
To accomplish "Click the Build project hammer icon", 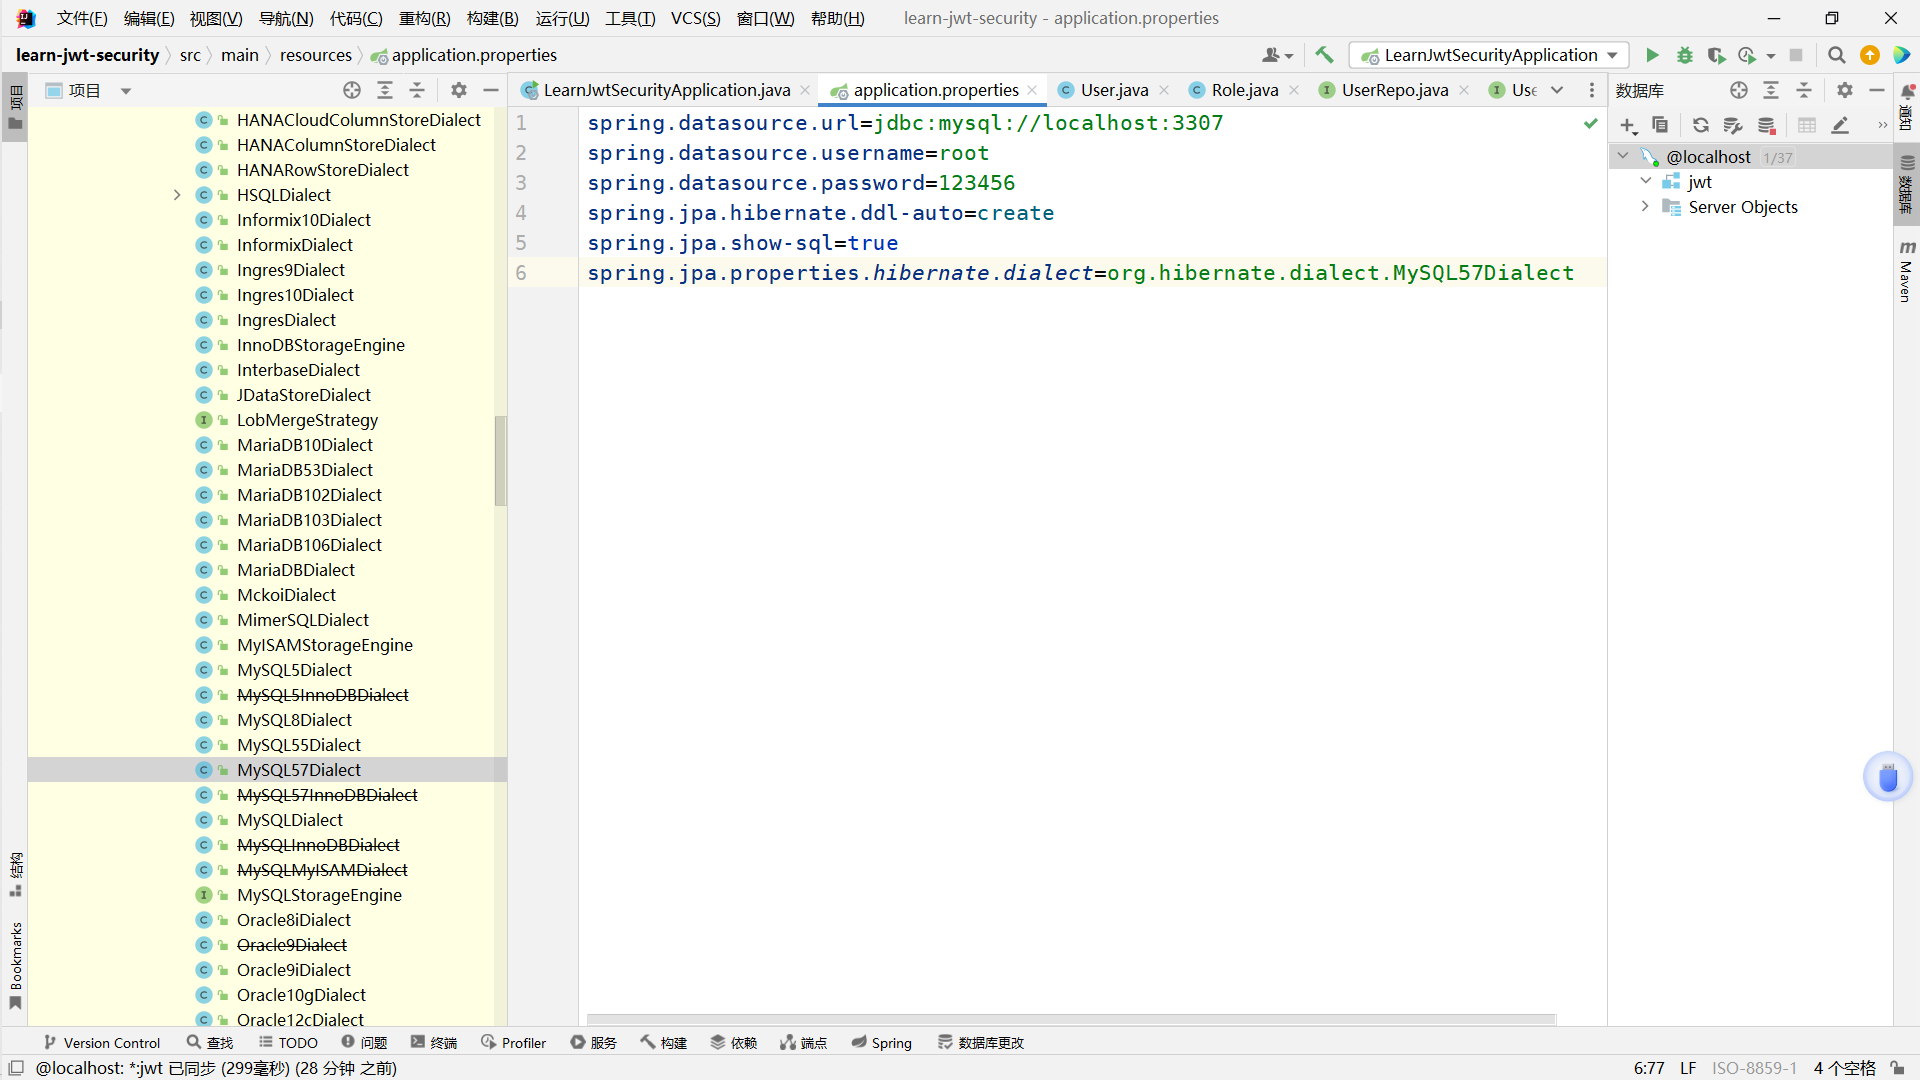I will (1324, 55).
